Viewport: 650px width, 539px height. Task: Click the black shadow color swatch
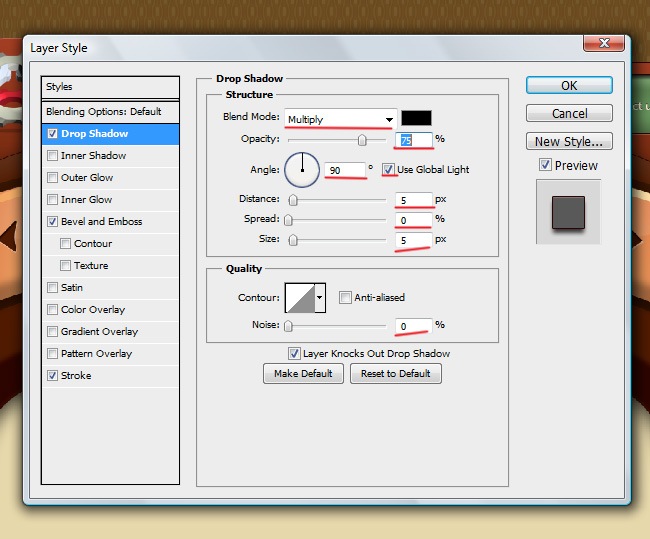point(416,119)
